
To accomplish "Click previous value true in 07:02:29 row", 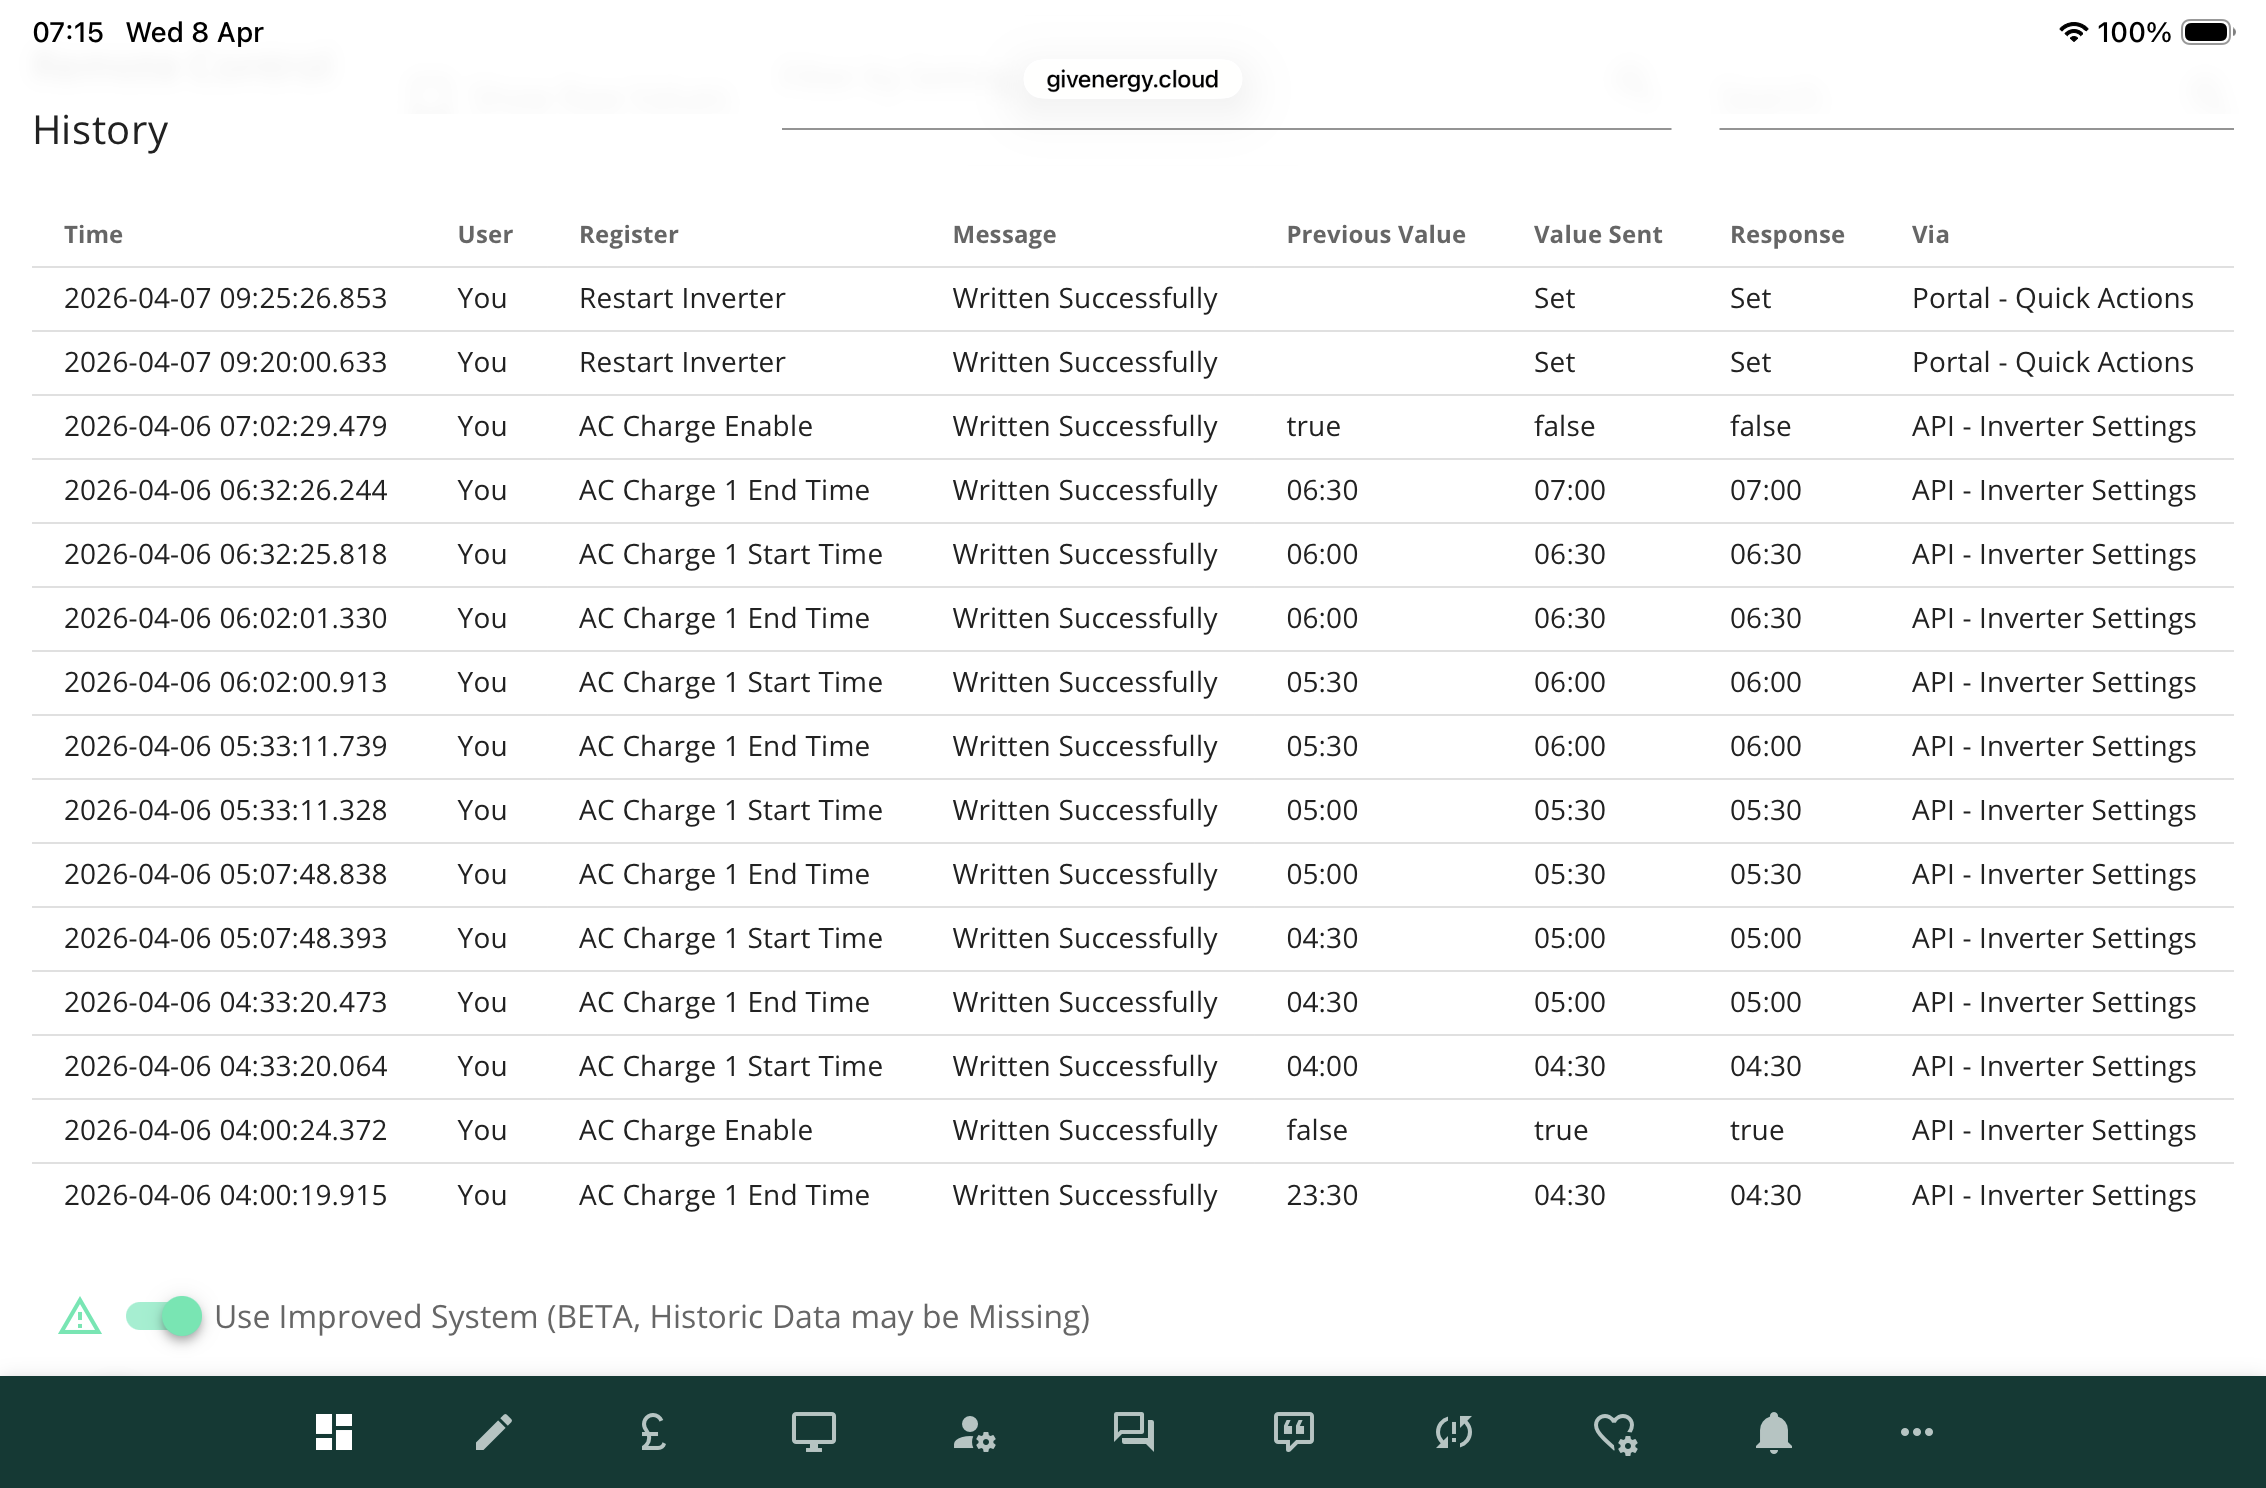I will click(1313, 426).
